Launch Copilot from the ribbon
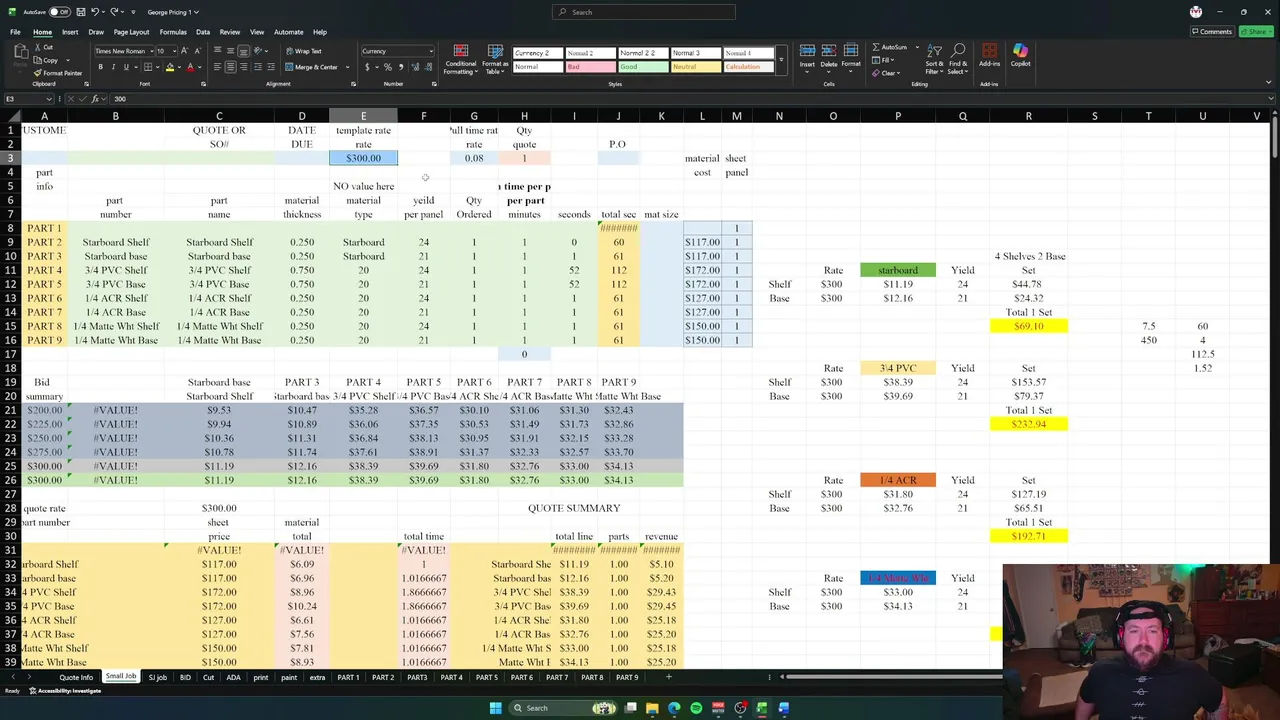1280x720 pixels. (x=1020, y=56)
